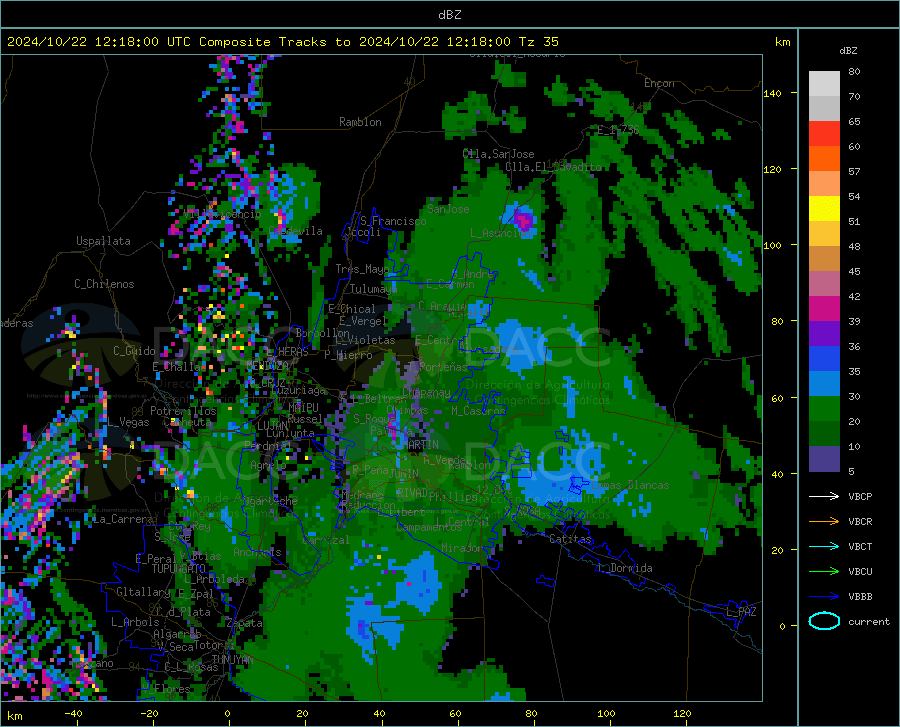This screenshot has height=727, width=900.
Task: Select the red 60 dBZ color swatch
Action: pos(824,134)
